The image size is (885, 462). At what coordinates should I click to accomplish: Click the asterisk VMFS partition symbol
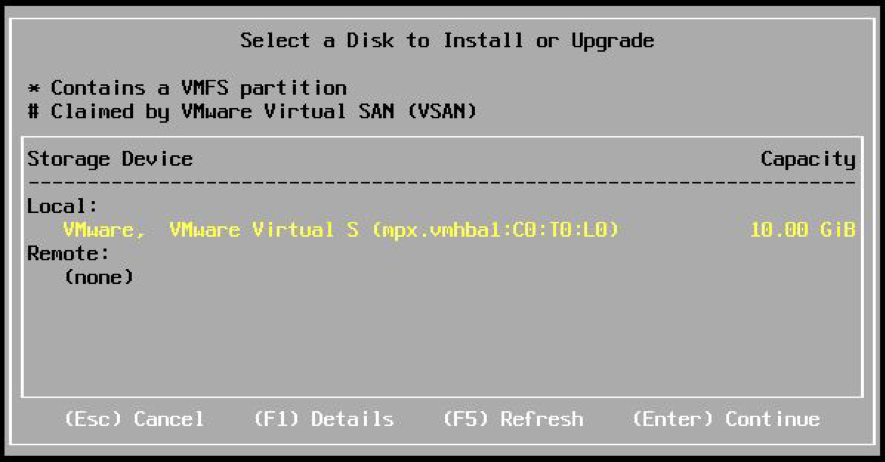pyautogui.click(x=33, y=89)
